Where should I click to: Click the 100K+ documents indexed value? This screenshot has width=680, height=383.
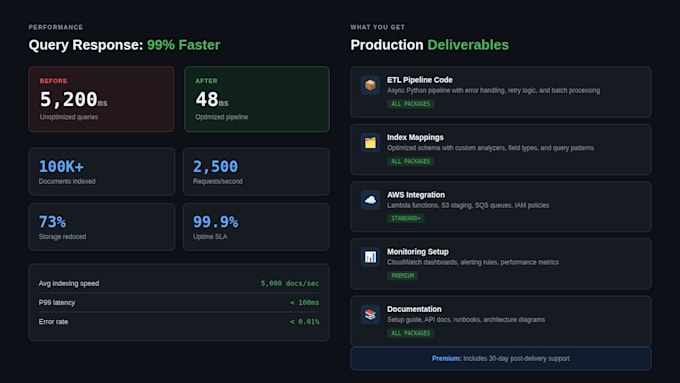61,167
